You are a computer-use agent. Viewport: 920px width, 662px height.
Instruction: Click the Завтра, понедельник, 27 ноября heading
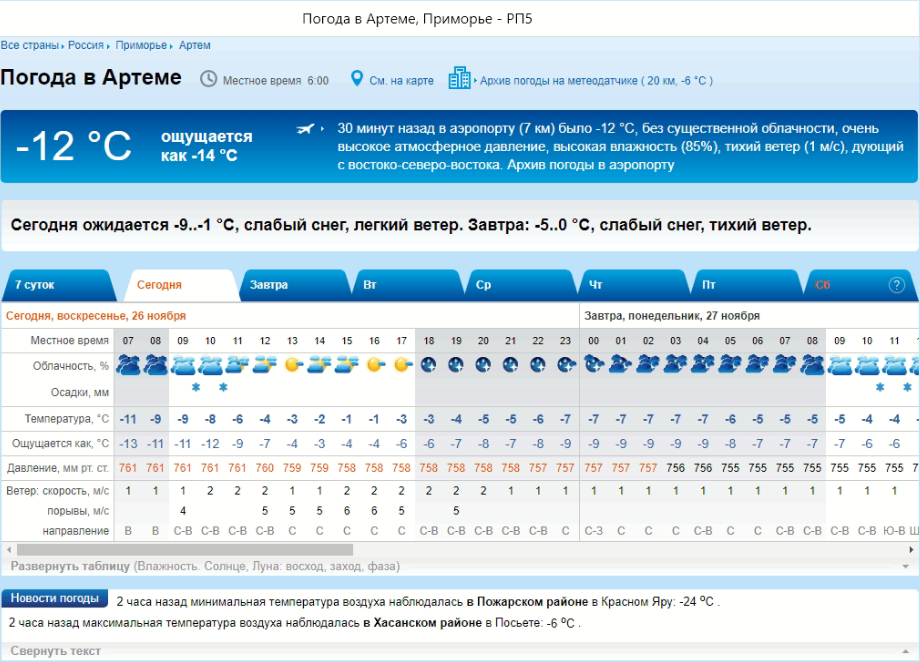tap(672, 316)
